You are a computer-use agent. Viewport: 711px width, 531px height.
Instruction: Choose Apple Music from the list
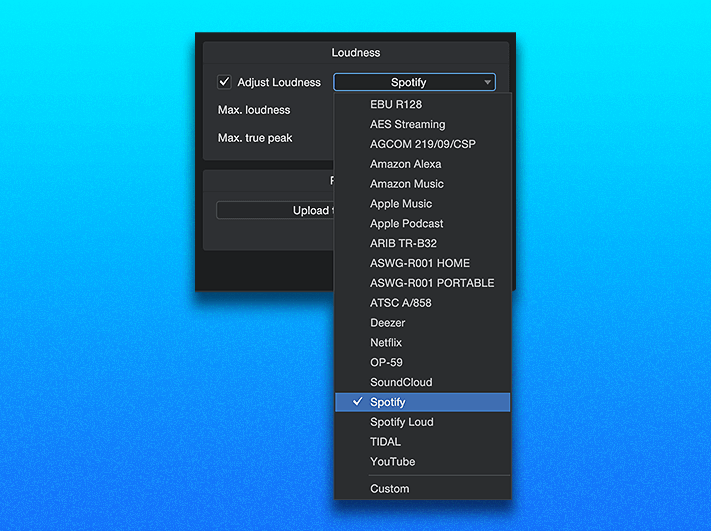(x=423, y=204)
